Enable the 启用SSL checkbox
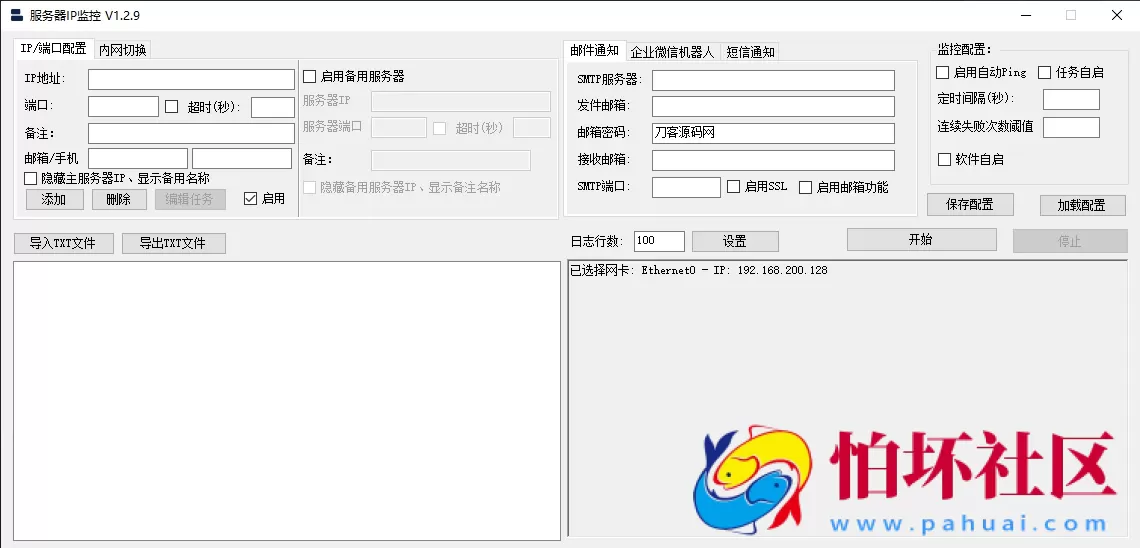The height and width of the screenshot is (548, 1140). [x=734, y=187]
